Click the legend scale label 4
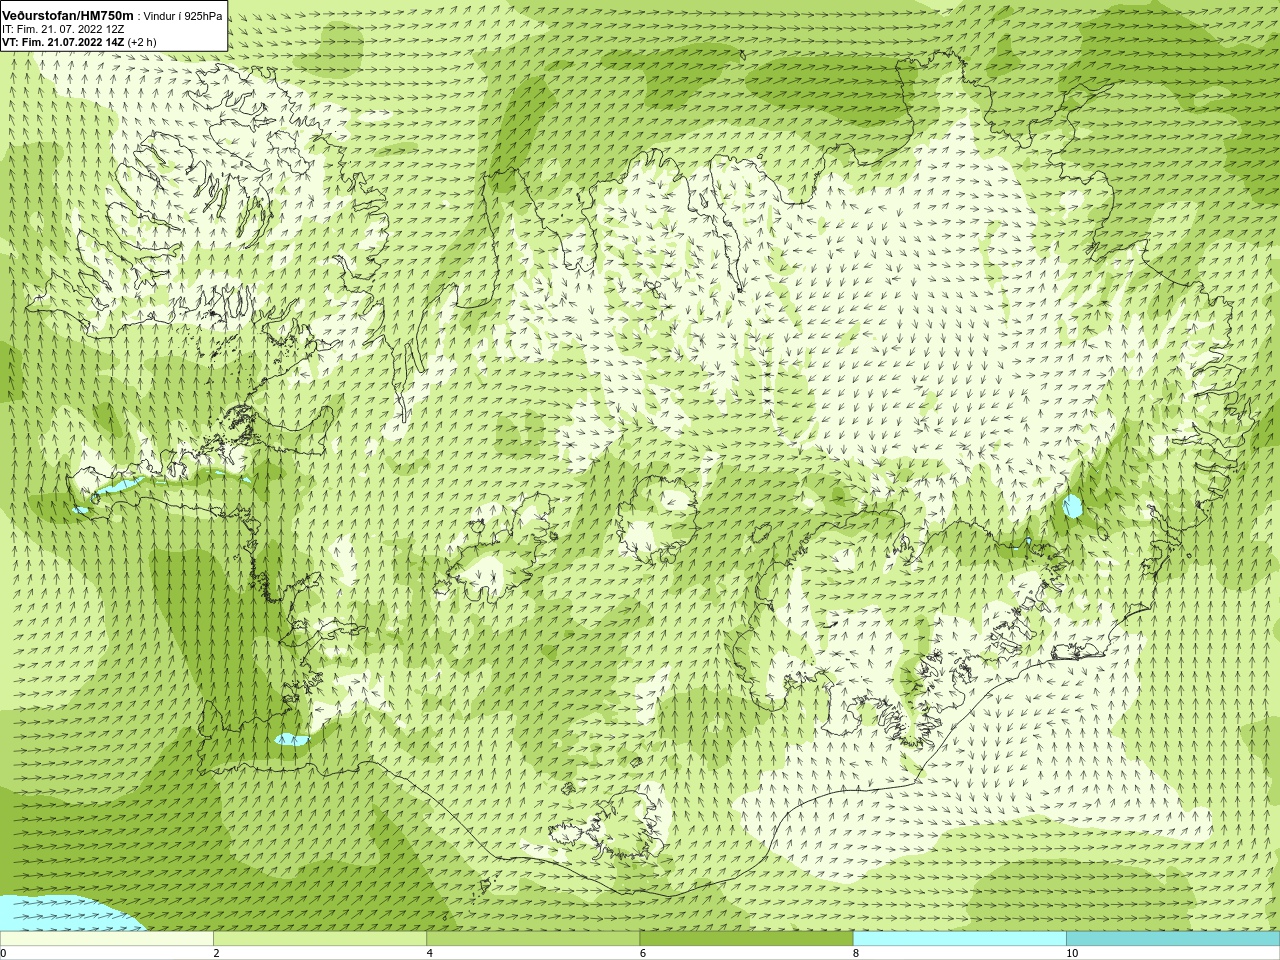 tap(429, 953)
